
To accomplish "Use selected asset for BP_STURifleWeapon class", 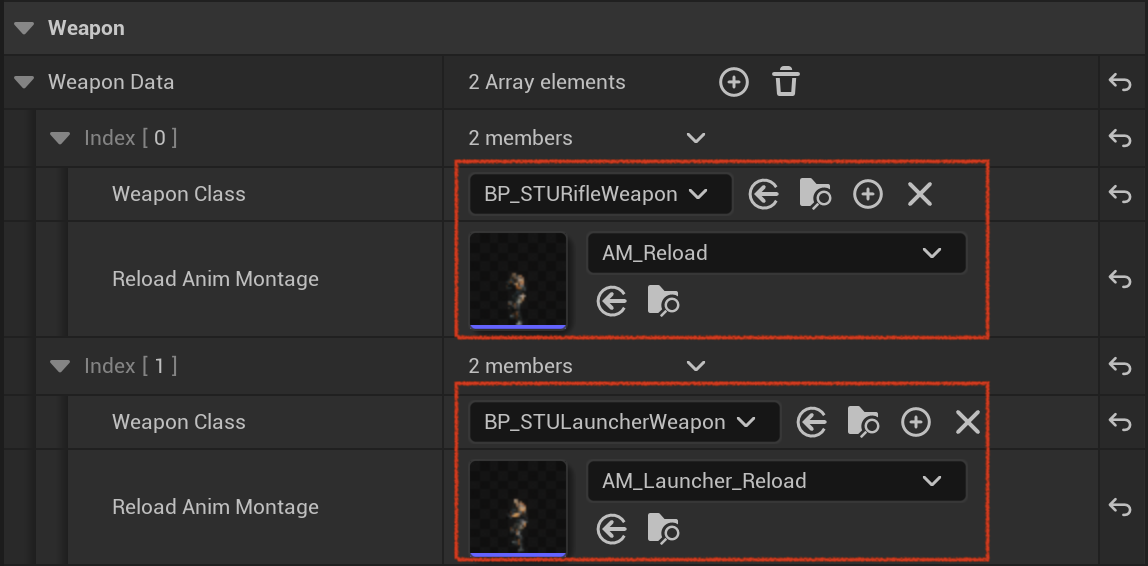I will click(x=764, y=195).
